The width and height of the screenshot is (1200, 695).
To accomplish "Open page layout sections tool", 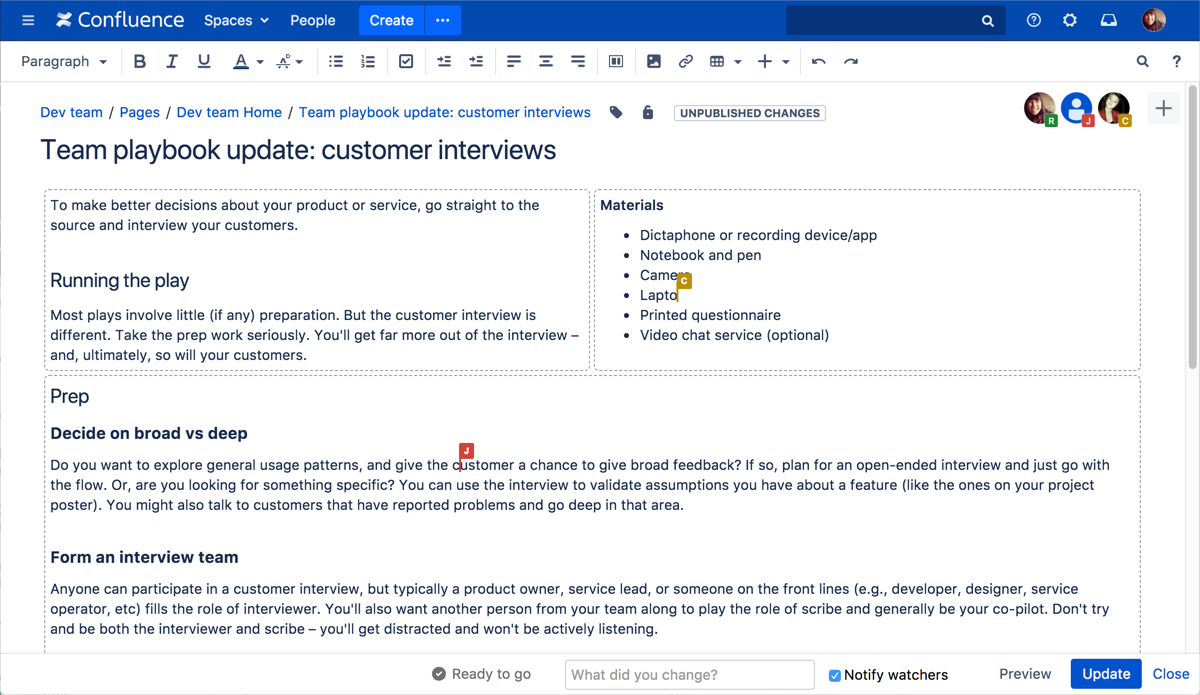I will point(616,61).
